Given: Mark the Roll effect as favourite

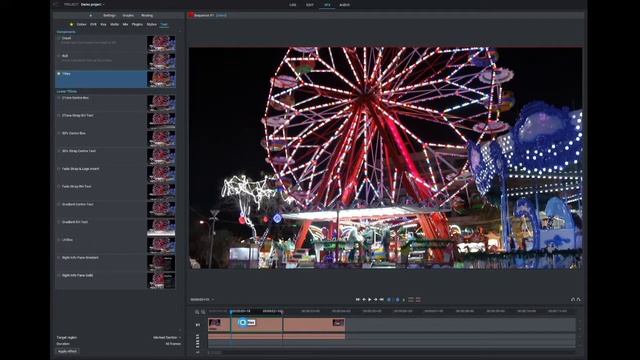Looking at the screenshot, I should coord(59,56).
